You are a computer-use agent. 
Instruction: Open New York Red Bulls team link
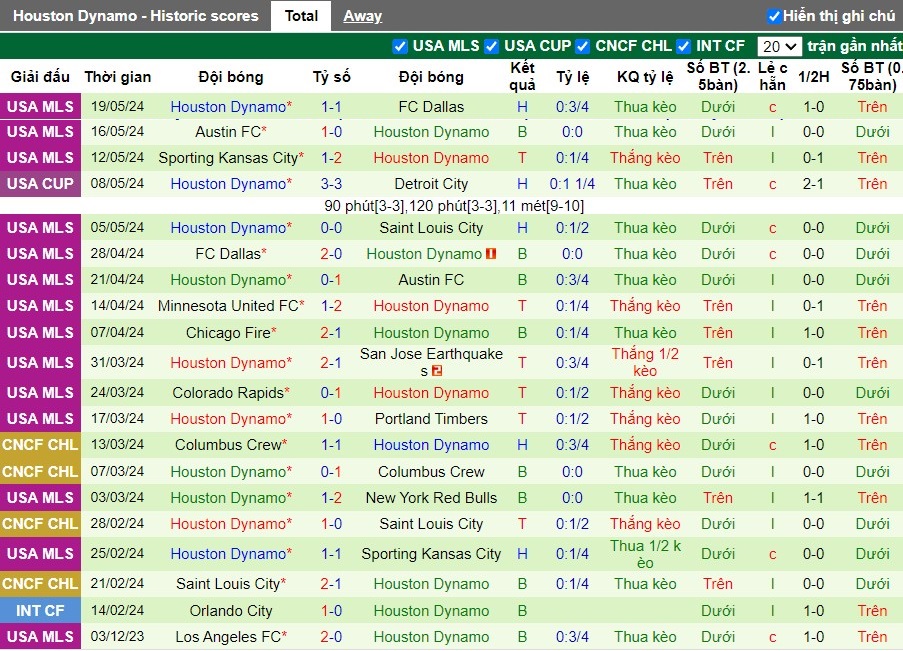point(431,498)
